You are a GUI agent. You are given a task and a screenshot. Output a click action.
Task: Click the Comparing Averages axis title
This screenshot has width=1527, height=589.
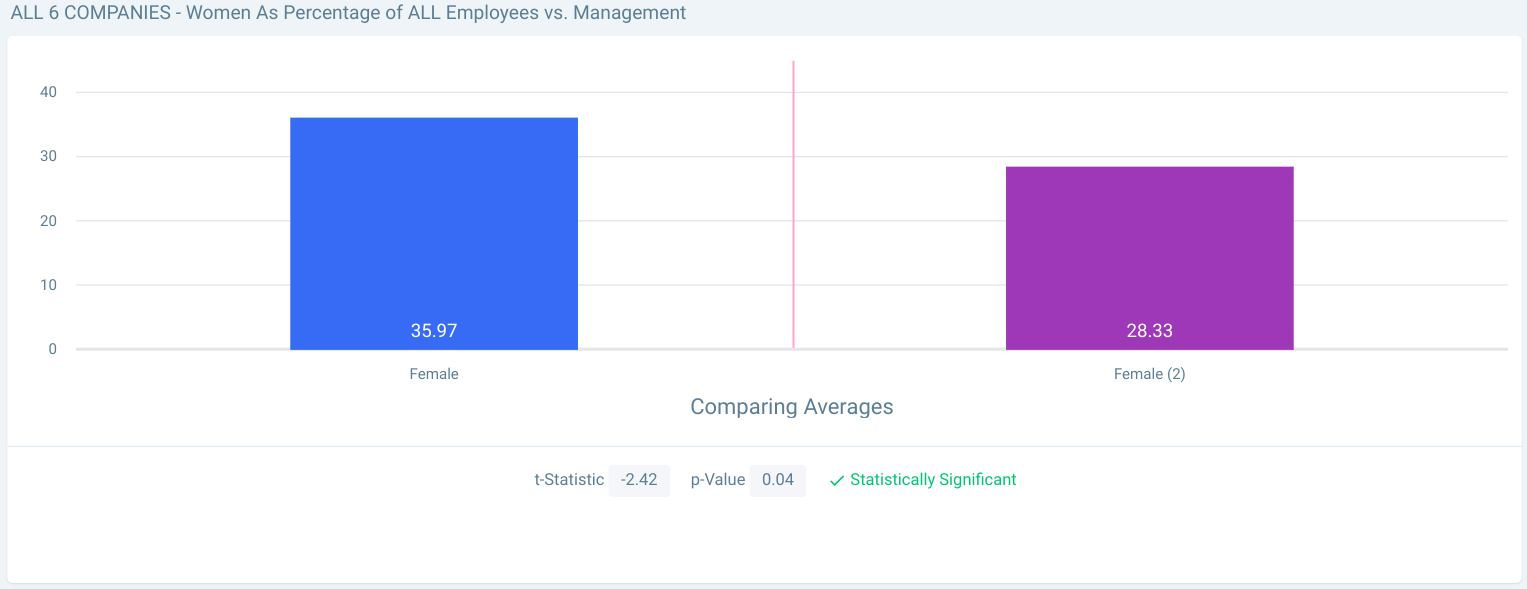(x=791, y=407)
